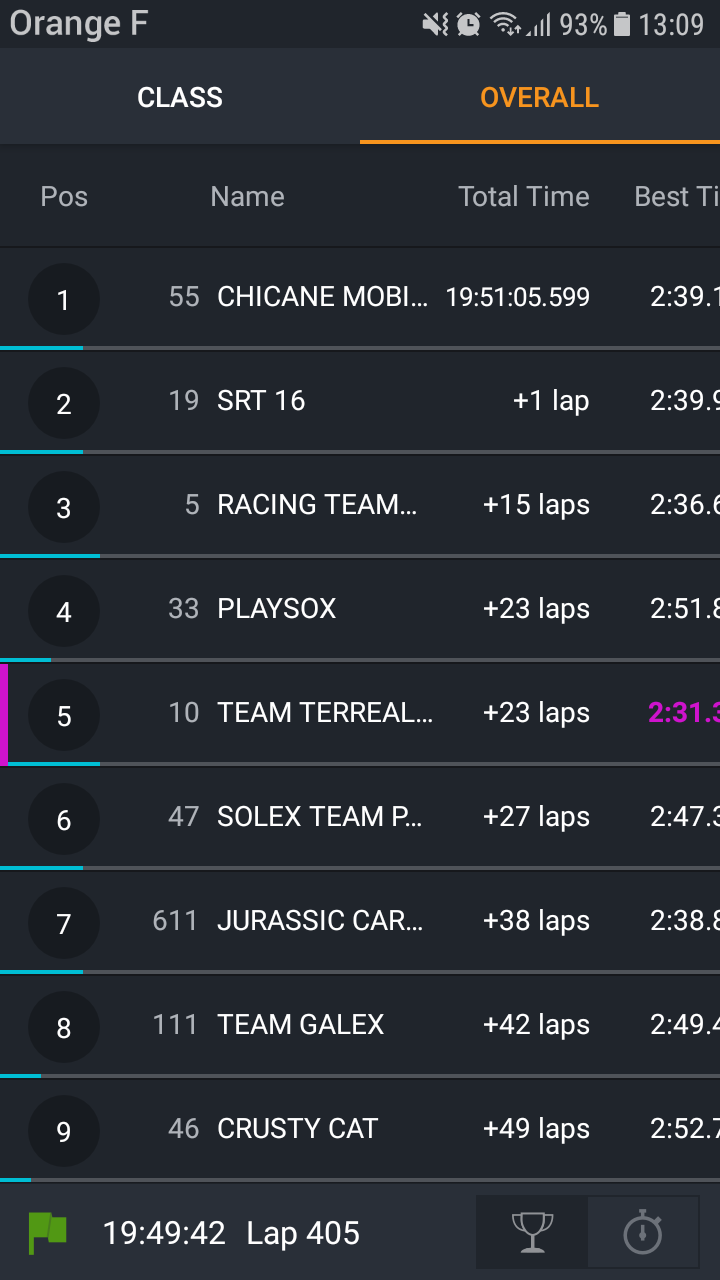Select PLAYSOX team entry
The image size is (720, 1280).
pyautogui.click(x=276, y=609)
